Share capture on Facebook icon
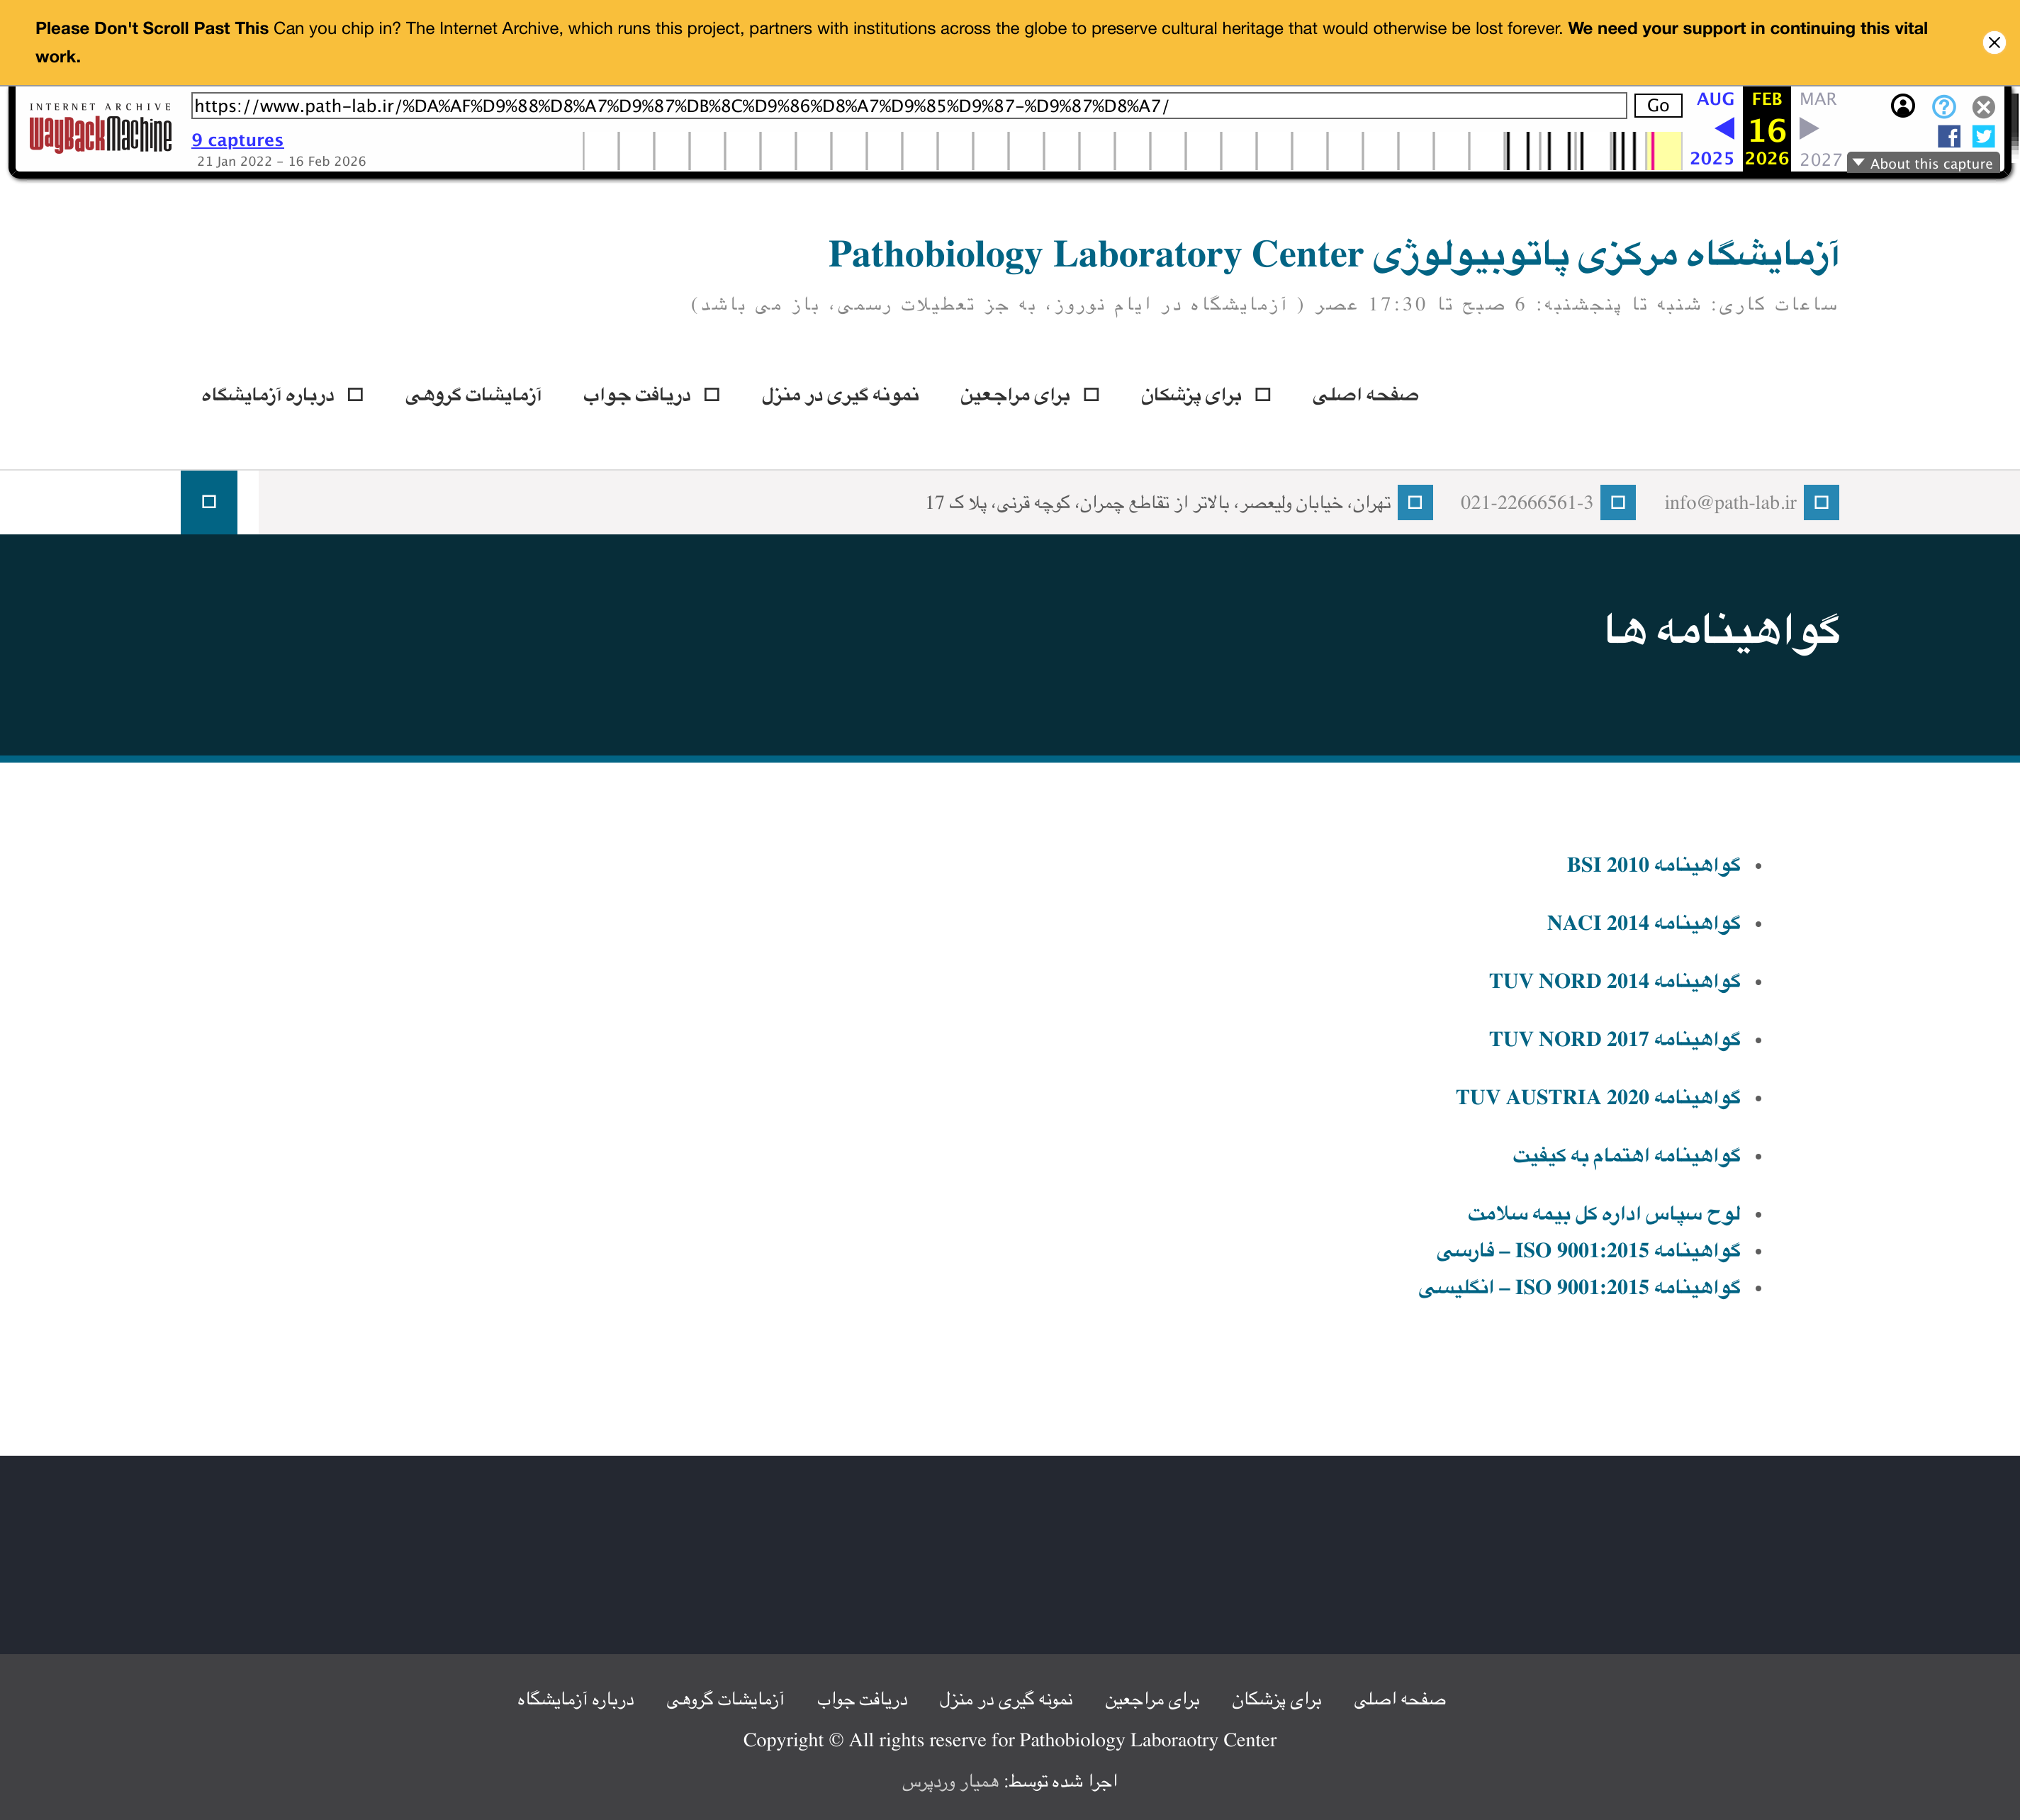The width and height of the screenshot is (2020, 1820). (x=1948, y=136)
